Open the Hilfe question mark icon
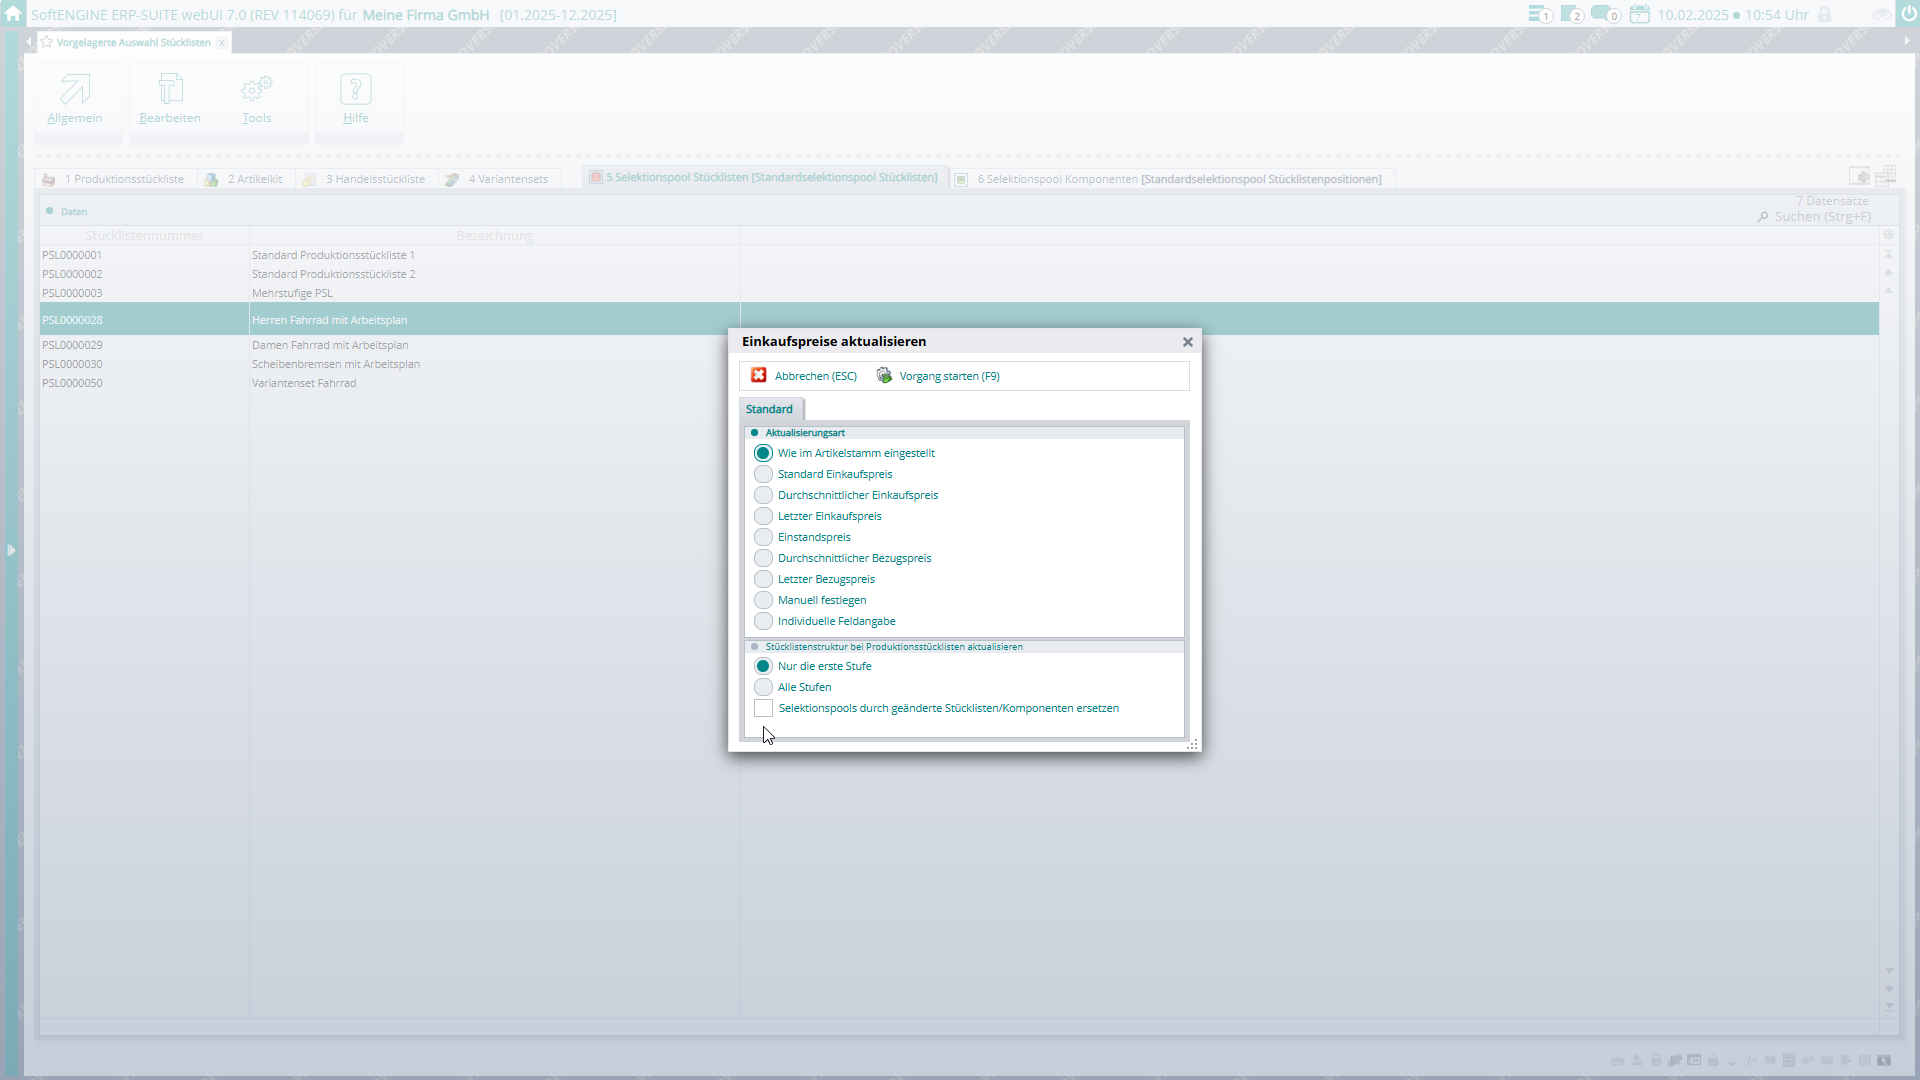Viewport: 1920px width, 1080px height. point(356,90)
